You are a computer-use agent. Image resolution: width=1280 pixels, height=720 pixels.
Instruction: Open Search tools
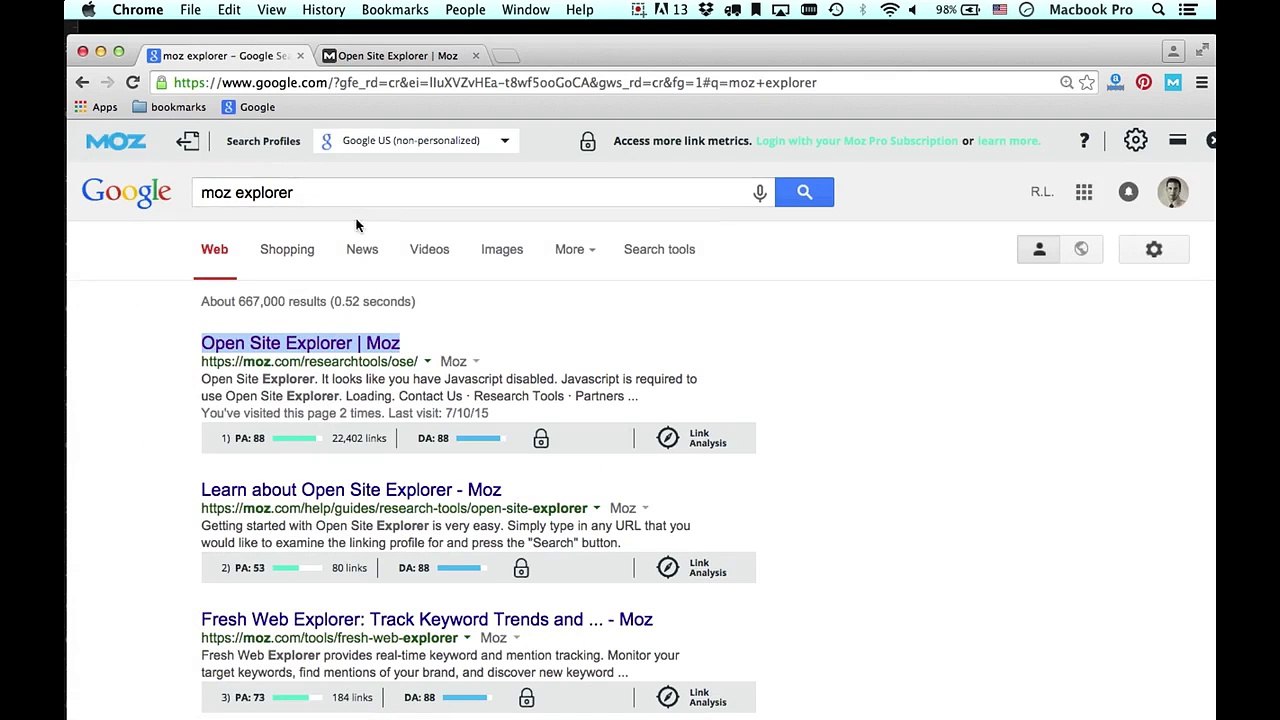point(659,249)
